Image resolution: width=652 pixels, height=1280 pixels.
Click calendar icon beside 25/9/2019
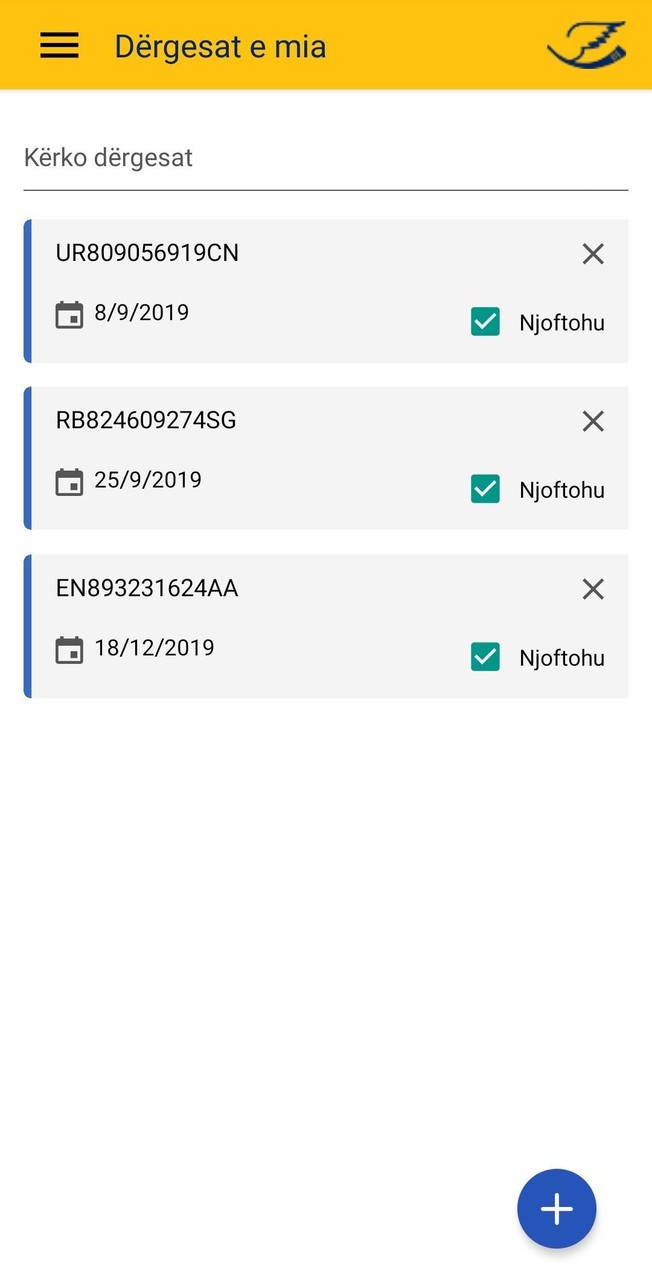coord(69,482)
